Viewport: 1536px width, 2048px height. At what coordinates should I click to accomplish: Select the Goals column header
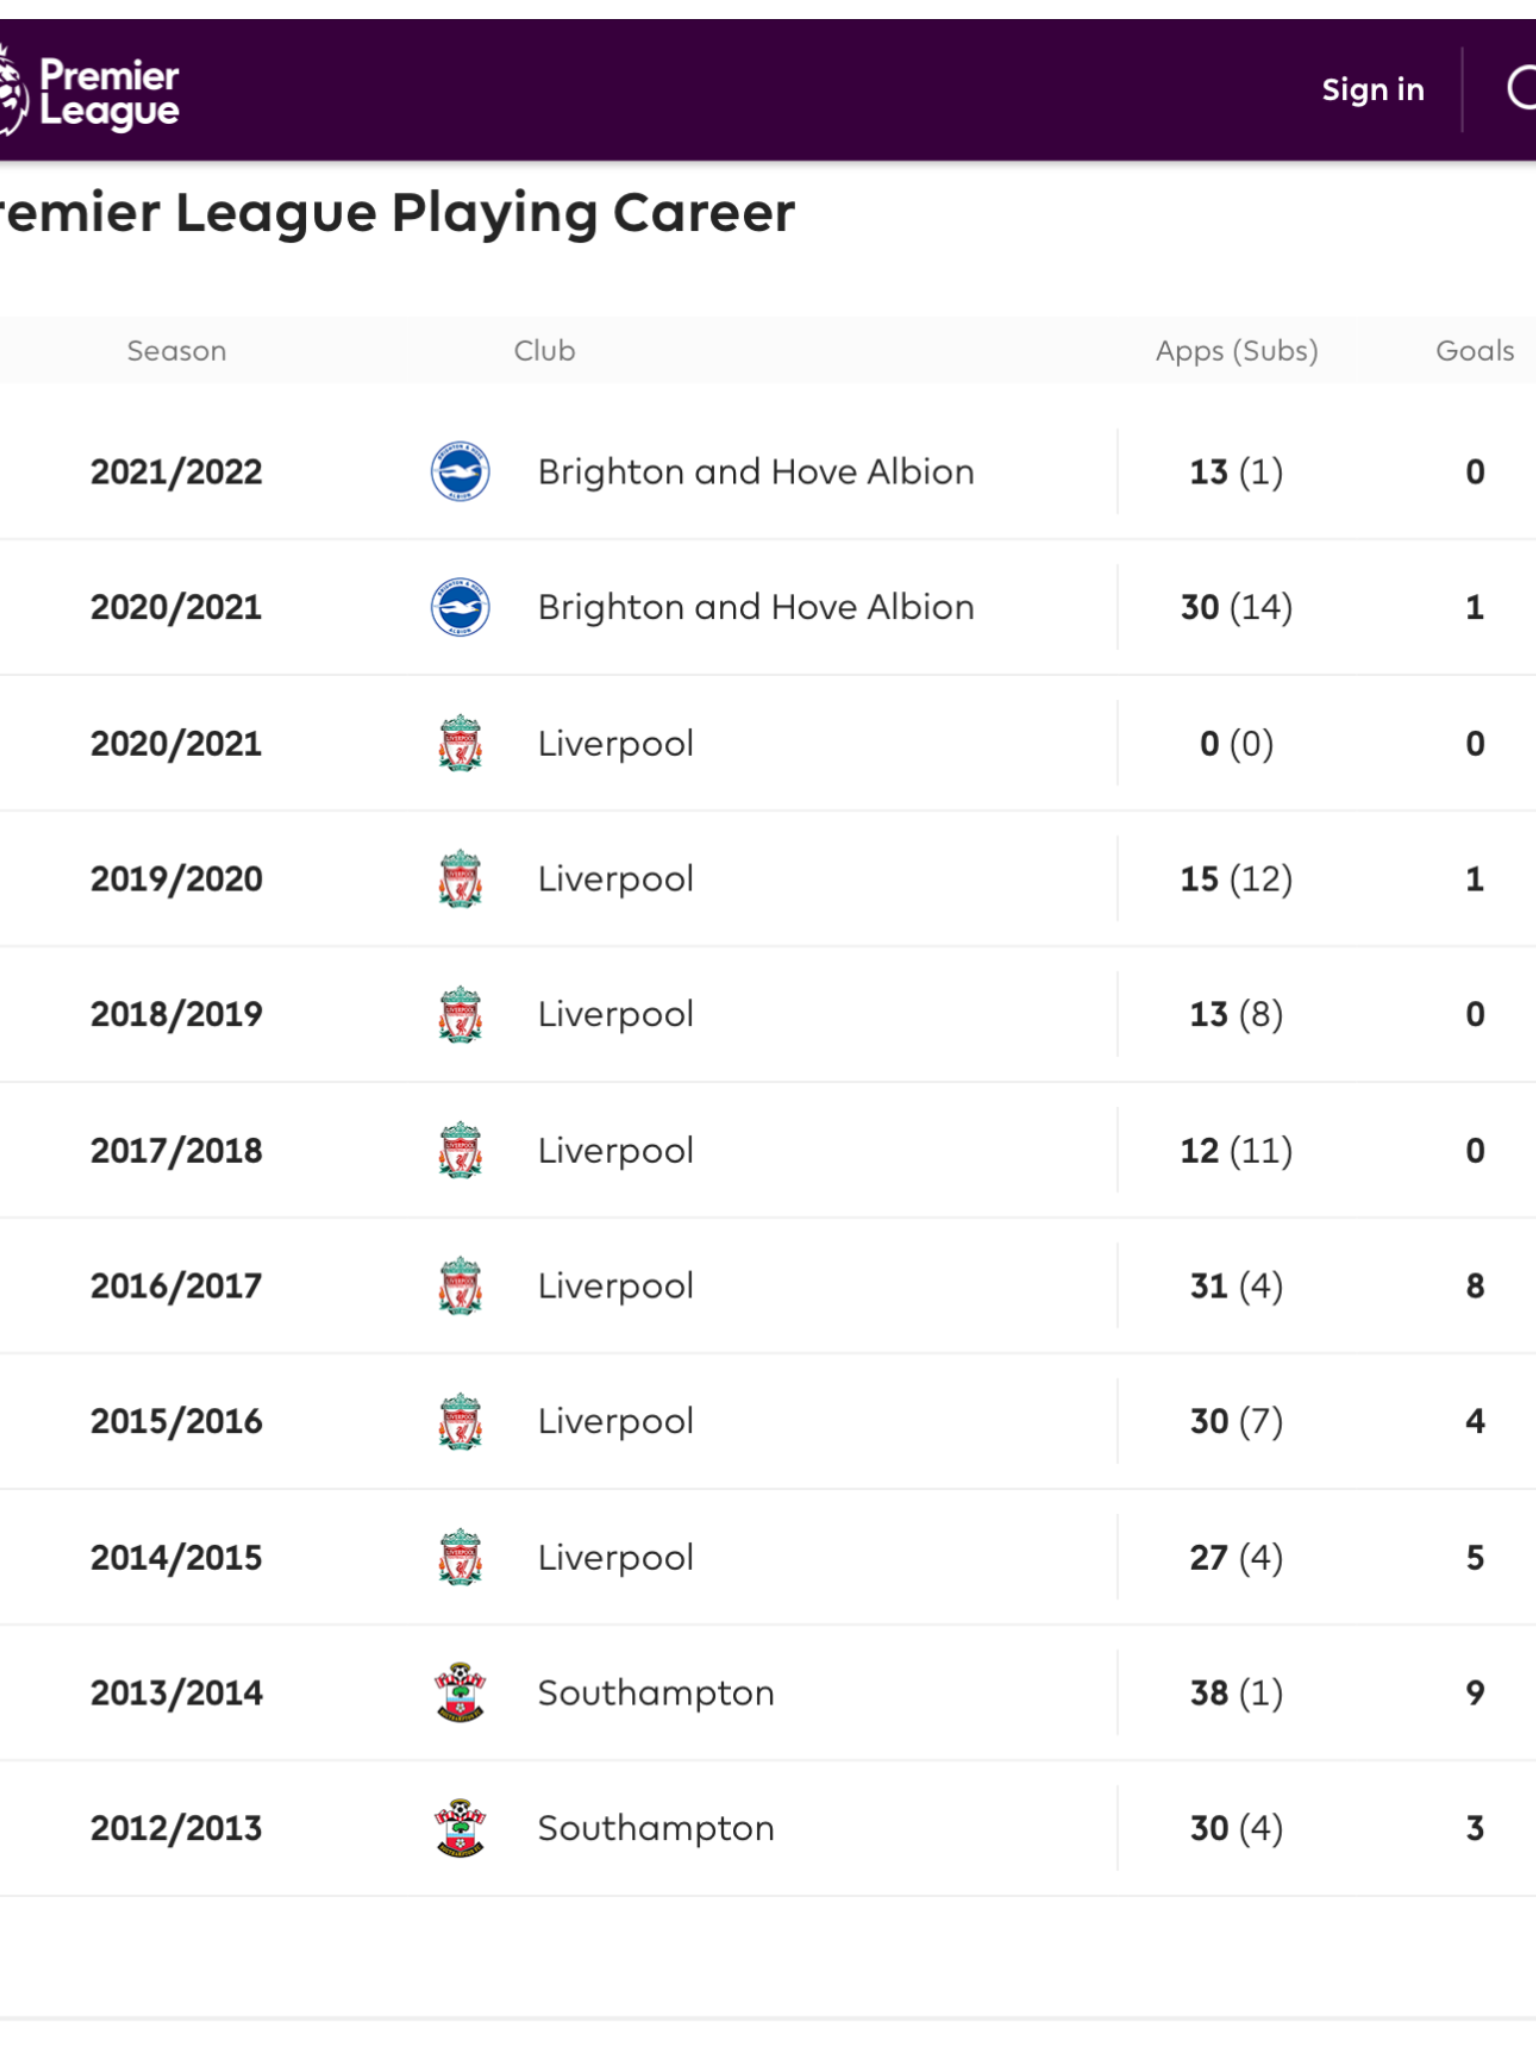[1475, 350]
